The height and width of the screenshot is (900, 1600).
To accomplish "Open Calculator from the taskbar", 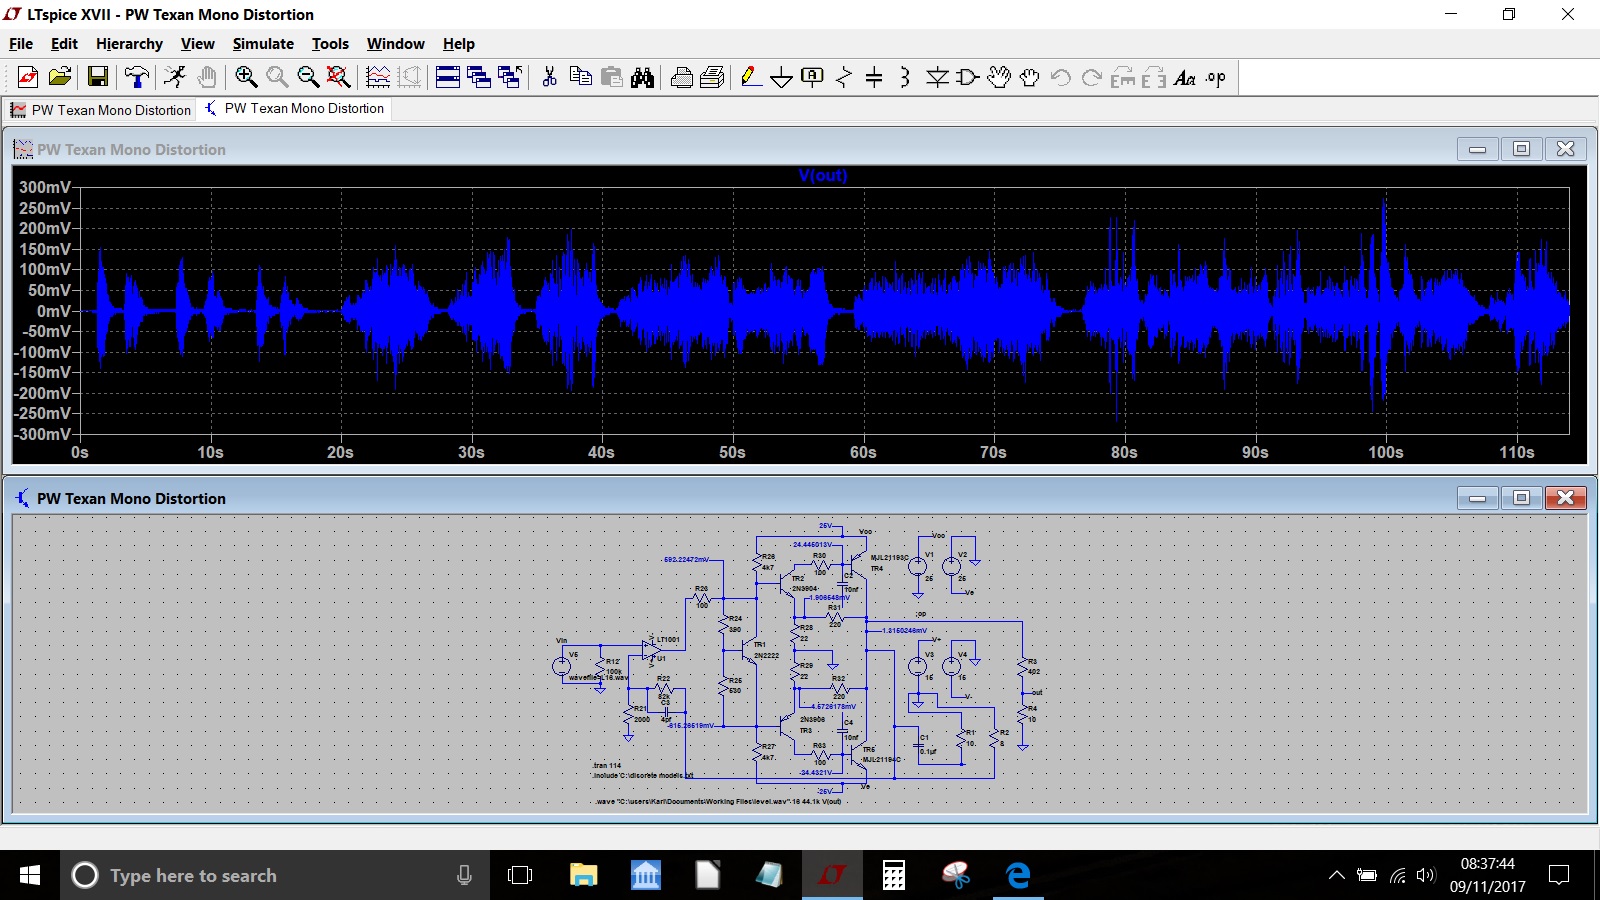I will pos(894,875).
